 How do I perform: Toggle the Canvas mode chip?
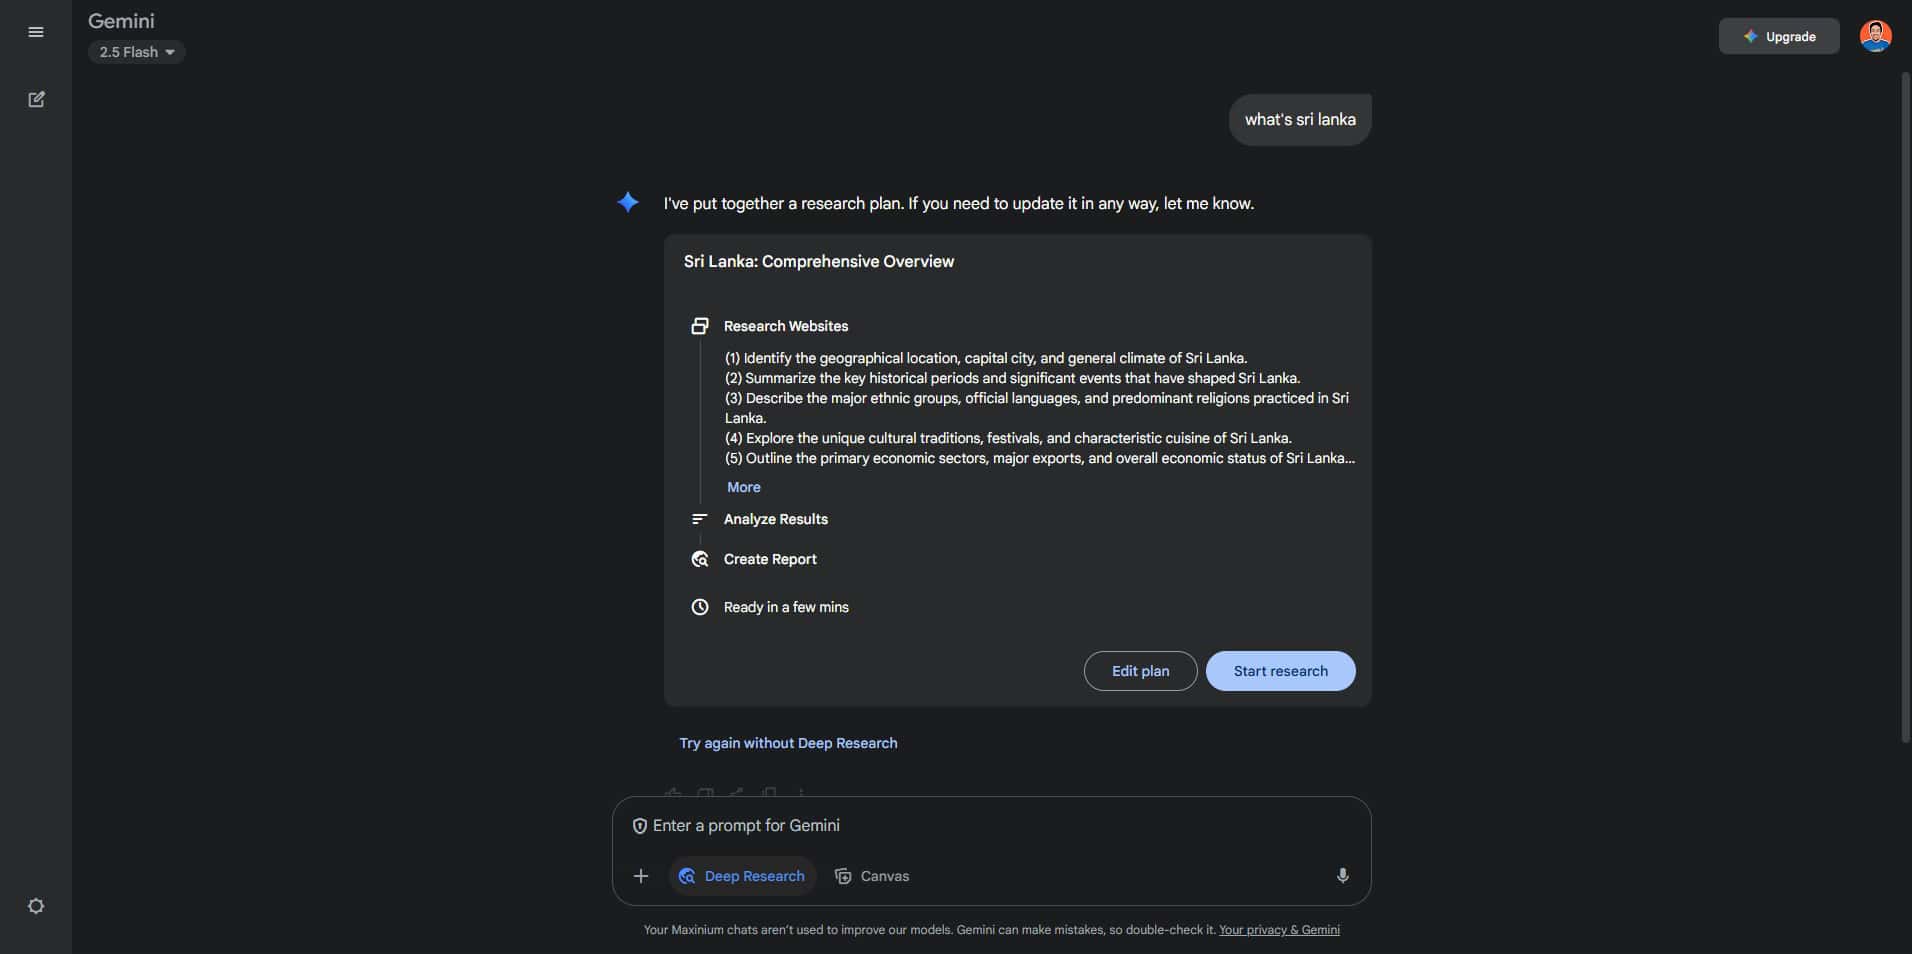872,876
